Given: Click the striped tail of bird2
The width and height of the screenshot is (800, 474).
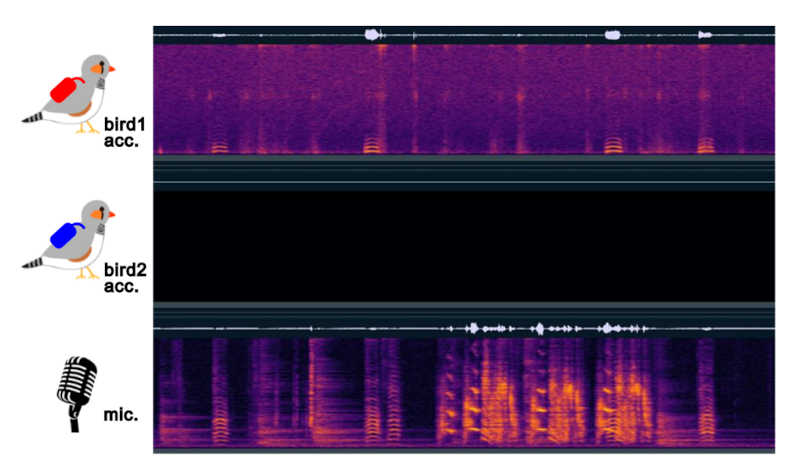Looking at the screenshot, I should [35, 264].
